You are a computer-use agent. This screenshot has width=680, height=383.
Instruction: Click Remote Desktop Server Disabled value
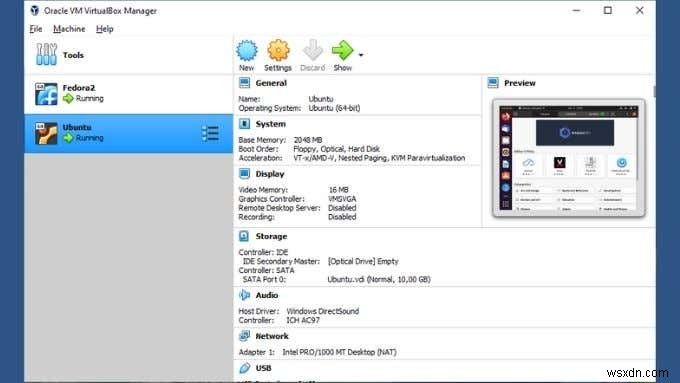tap(342, 208)
